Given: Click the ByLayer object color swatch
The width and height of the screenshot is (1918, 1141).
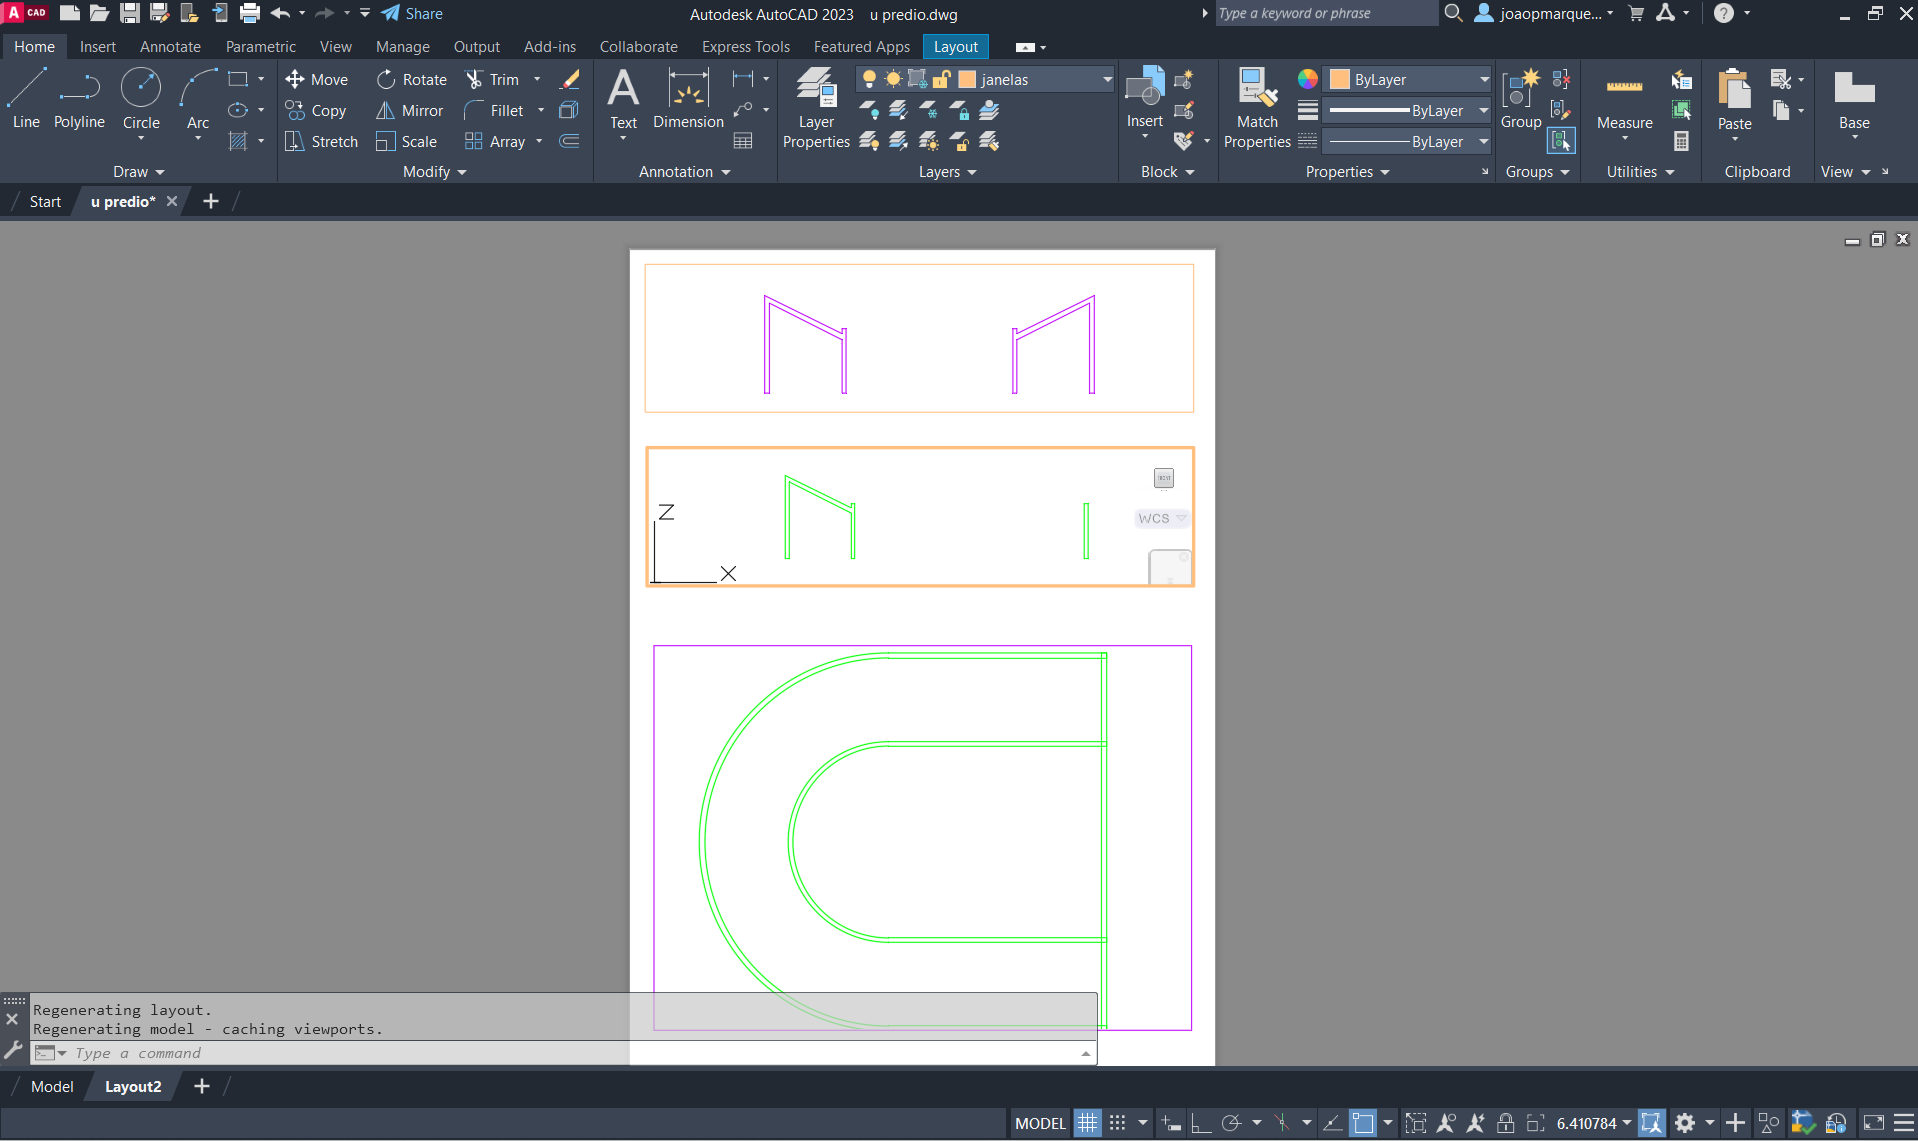Looking at the screenshot, I should [1340, 80].
